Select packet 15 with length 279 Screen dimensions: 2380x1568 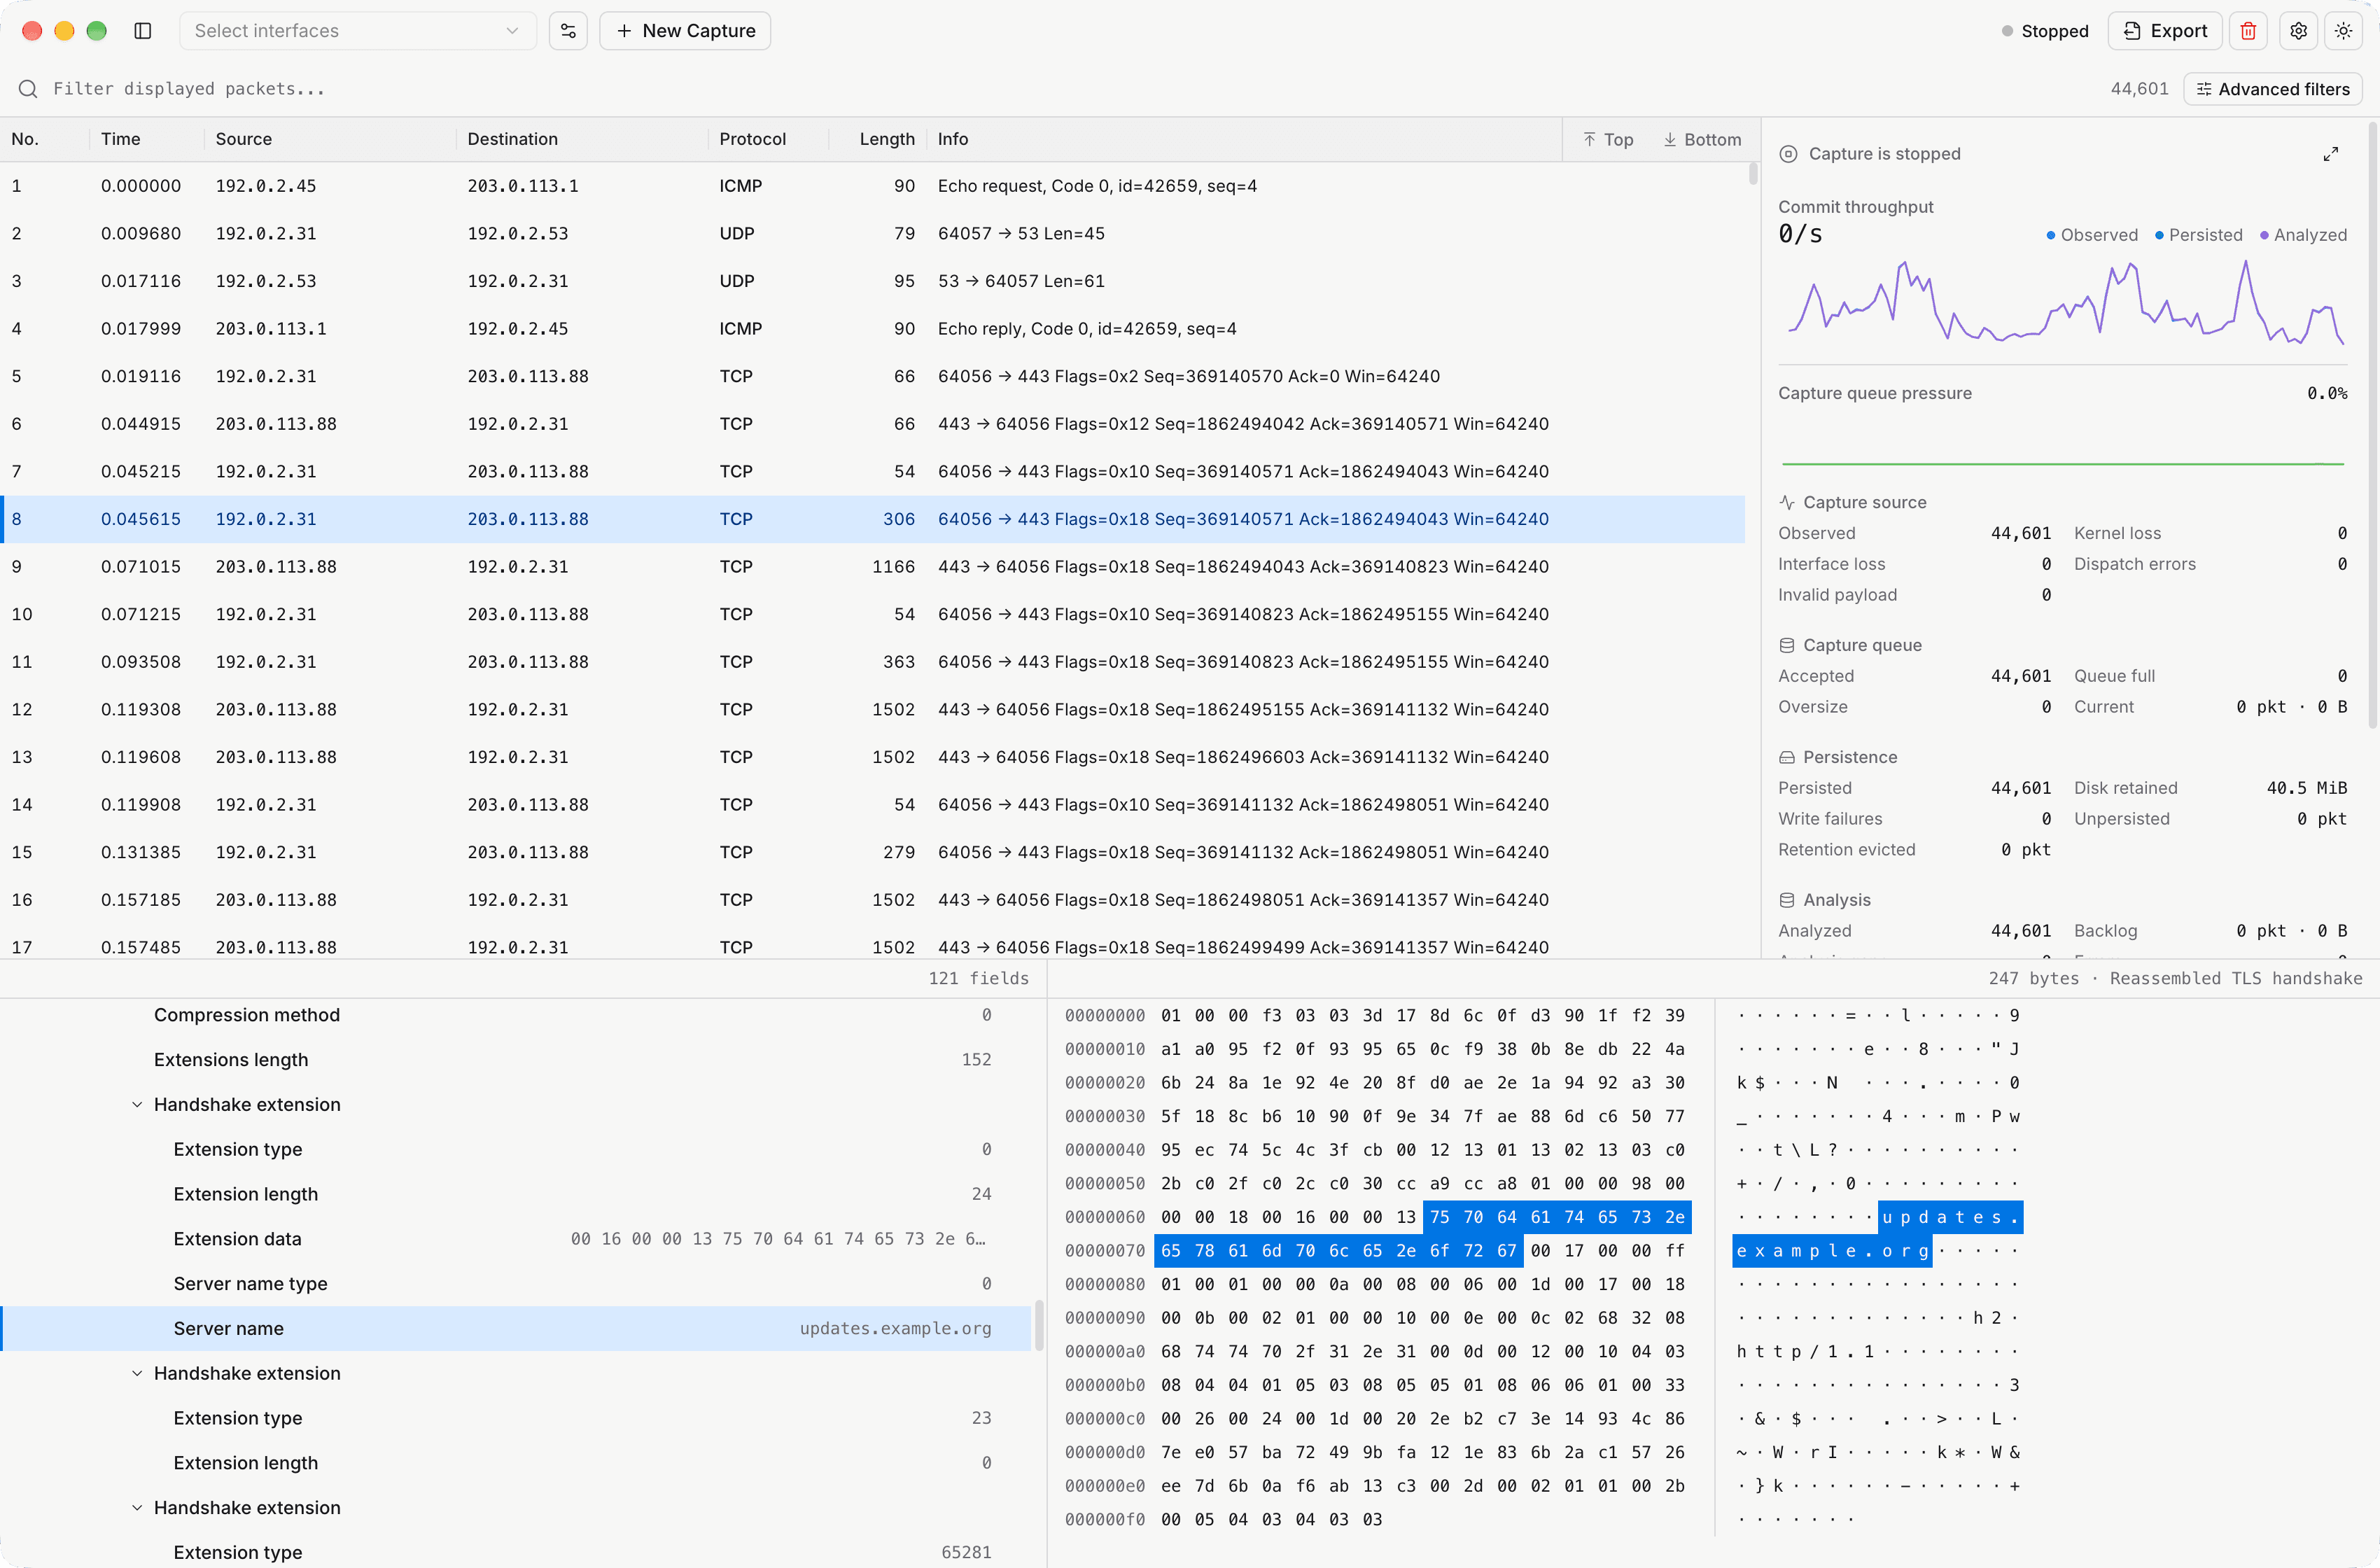click(872, 852)
